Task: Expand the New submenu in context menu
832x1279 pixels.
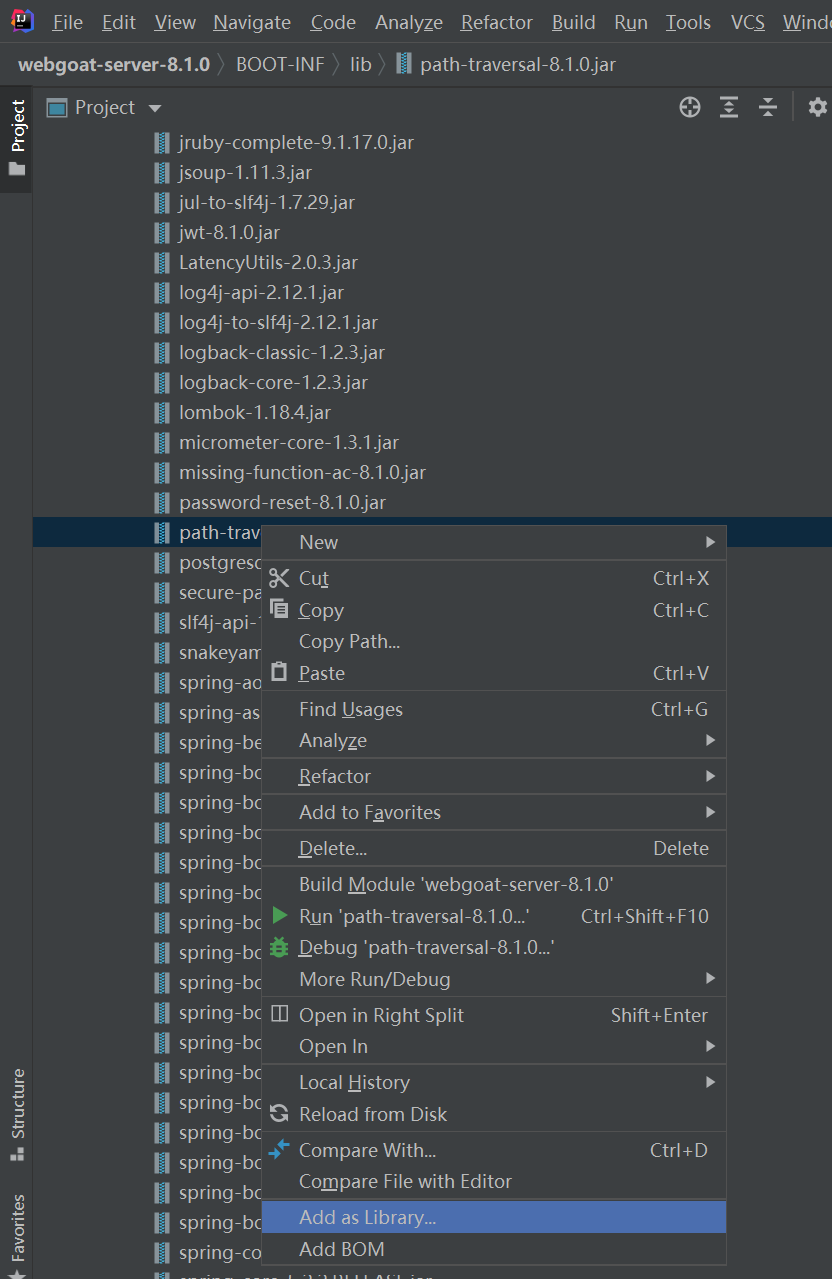Action: (x=494, y=542)
